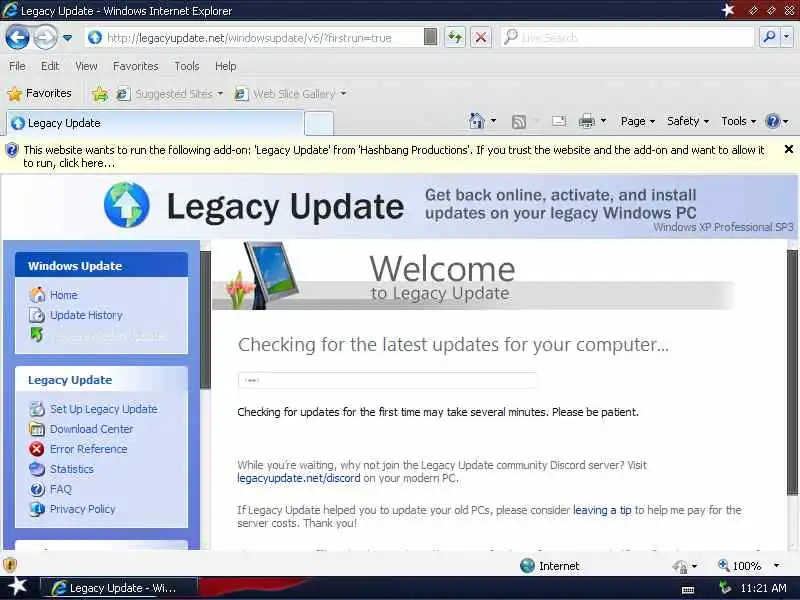Open the Favorites menu

(136, 66)
